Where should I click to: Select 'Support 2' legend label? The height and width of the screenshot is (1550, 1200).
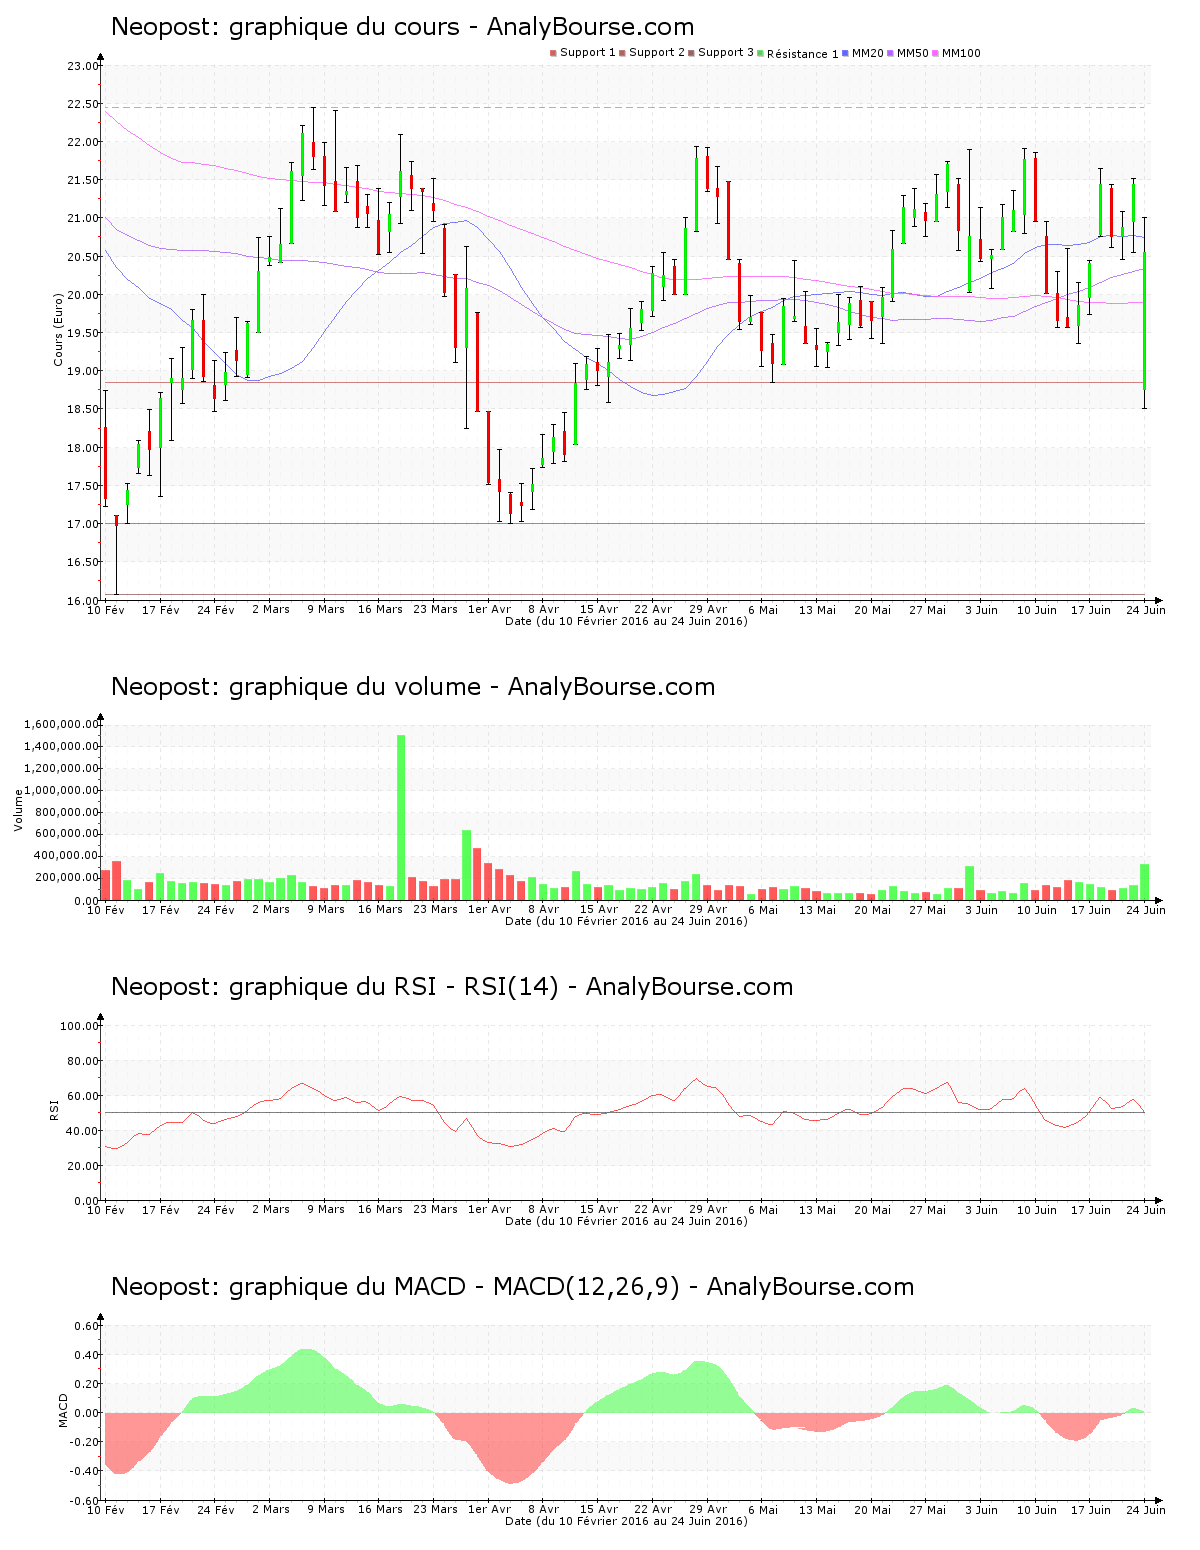657,53
